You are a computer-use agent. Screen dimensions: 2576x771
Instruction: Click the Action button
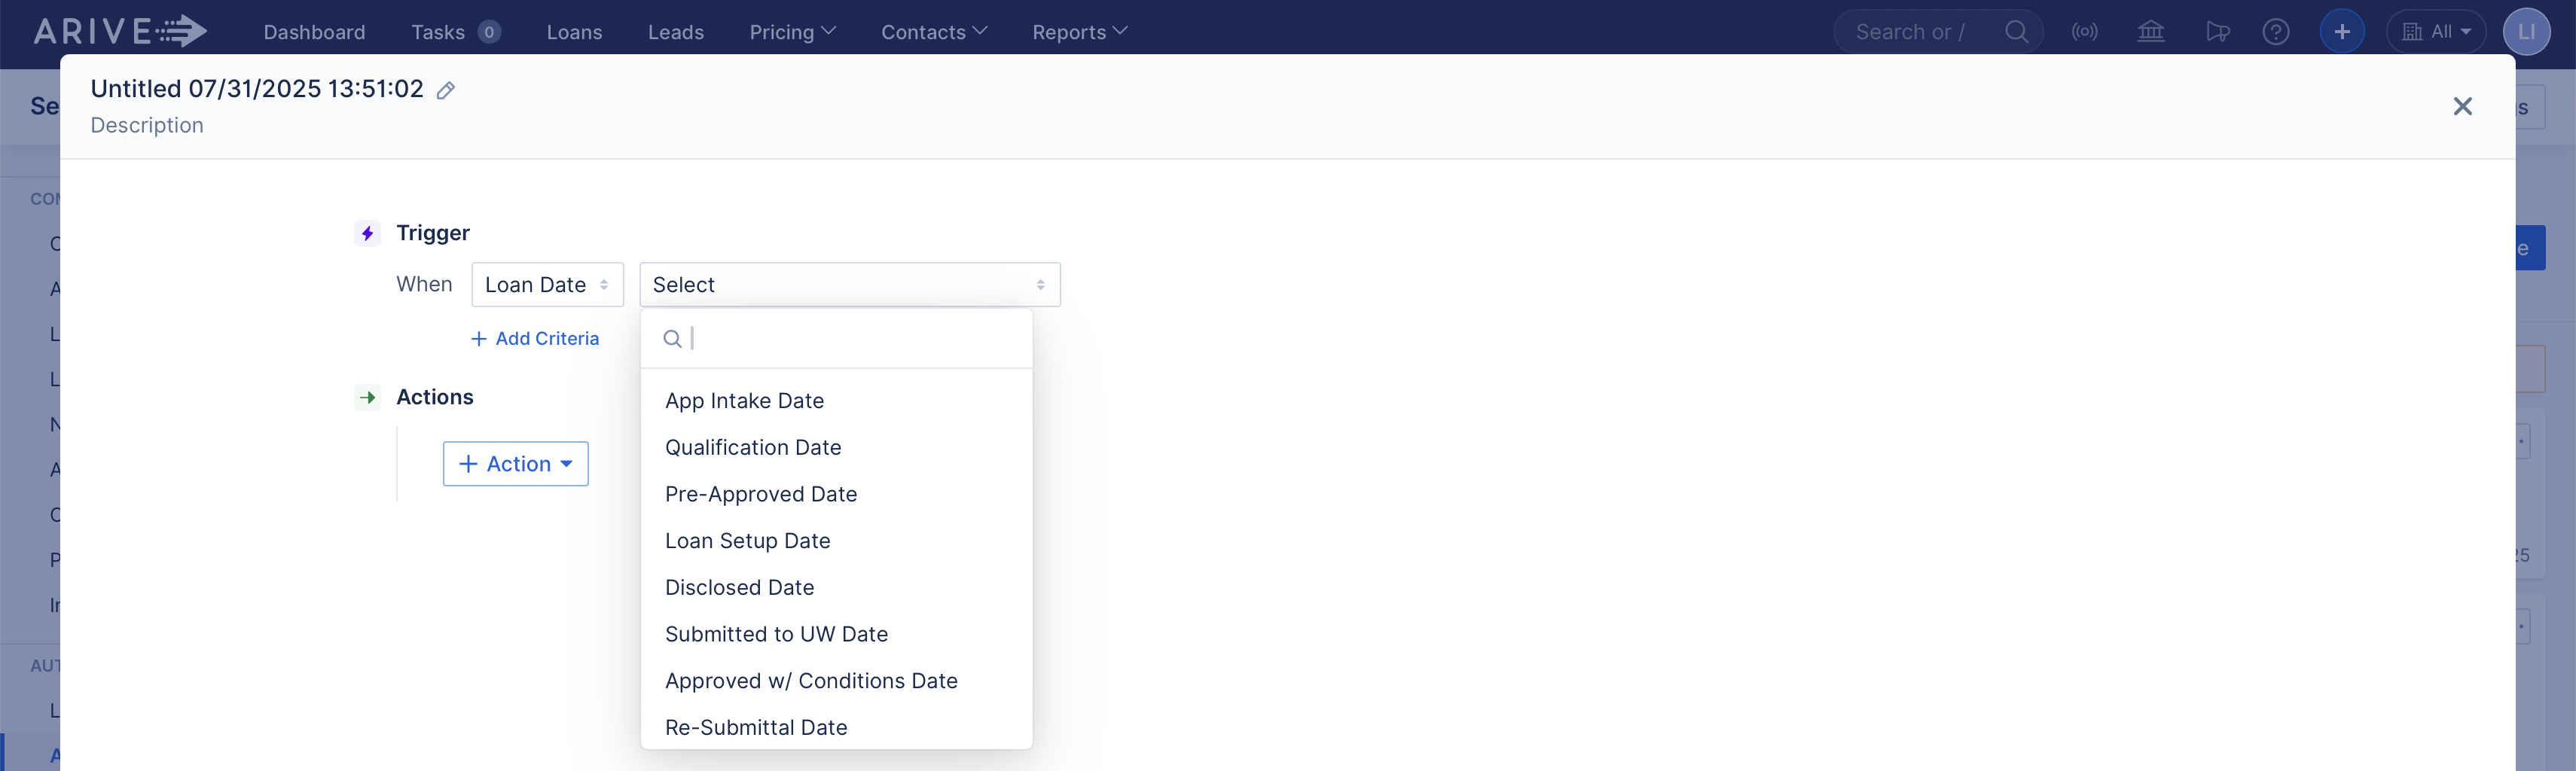click(x=515, y=463)
